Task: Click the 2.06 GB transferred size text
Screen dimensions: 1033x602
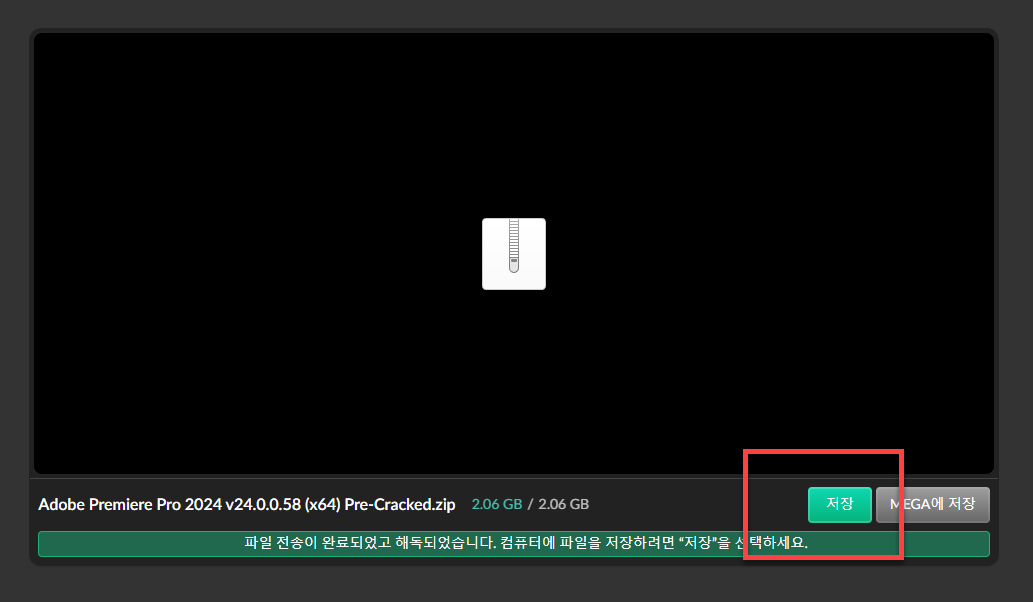Action: [x=497, y=505]
